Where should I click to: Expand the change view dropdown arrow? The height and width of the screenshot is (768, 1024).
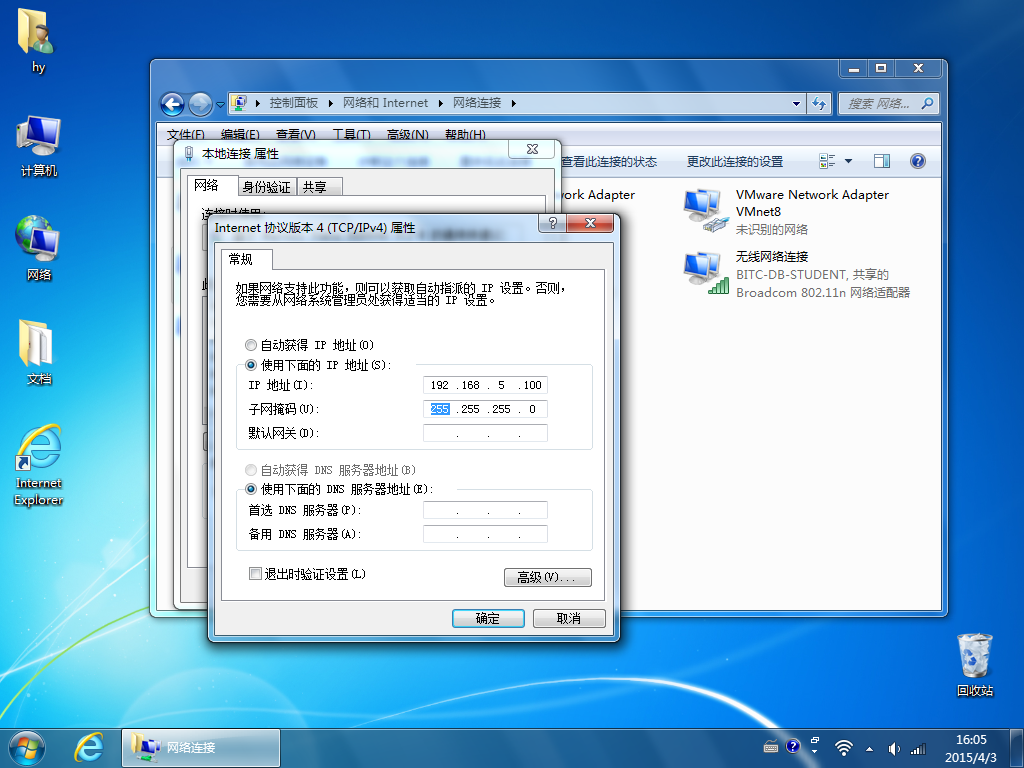848,161
